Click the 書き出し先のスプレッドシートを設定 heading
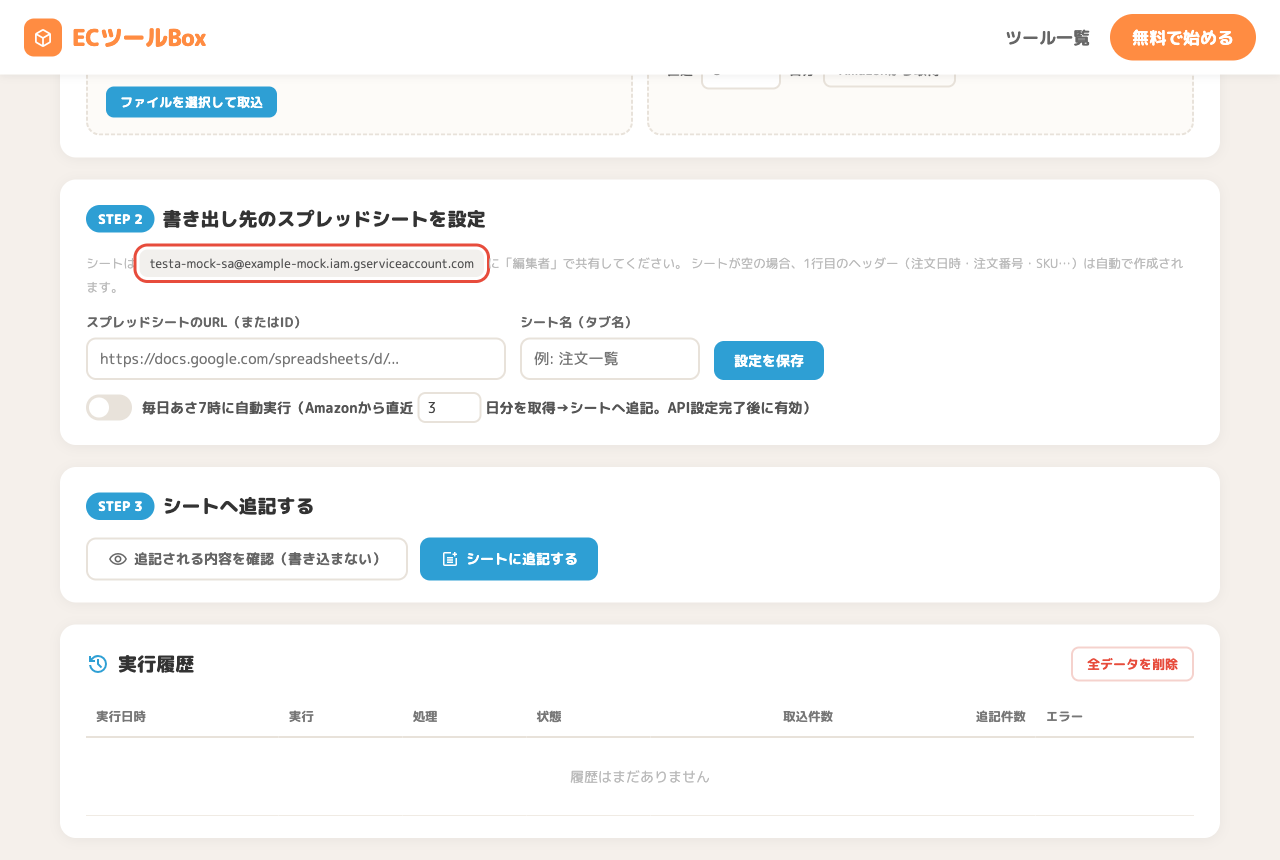Screen dimensions: 1280x860 324,219
